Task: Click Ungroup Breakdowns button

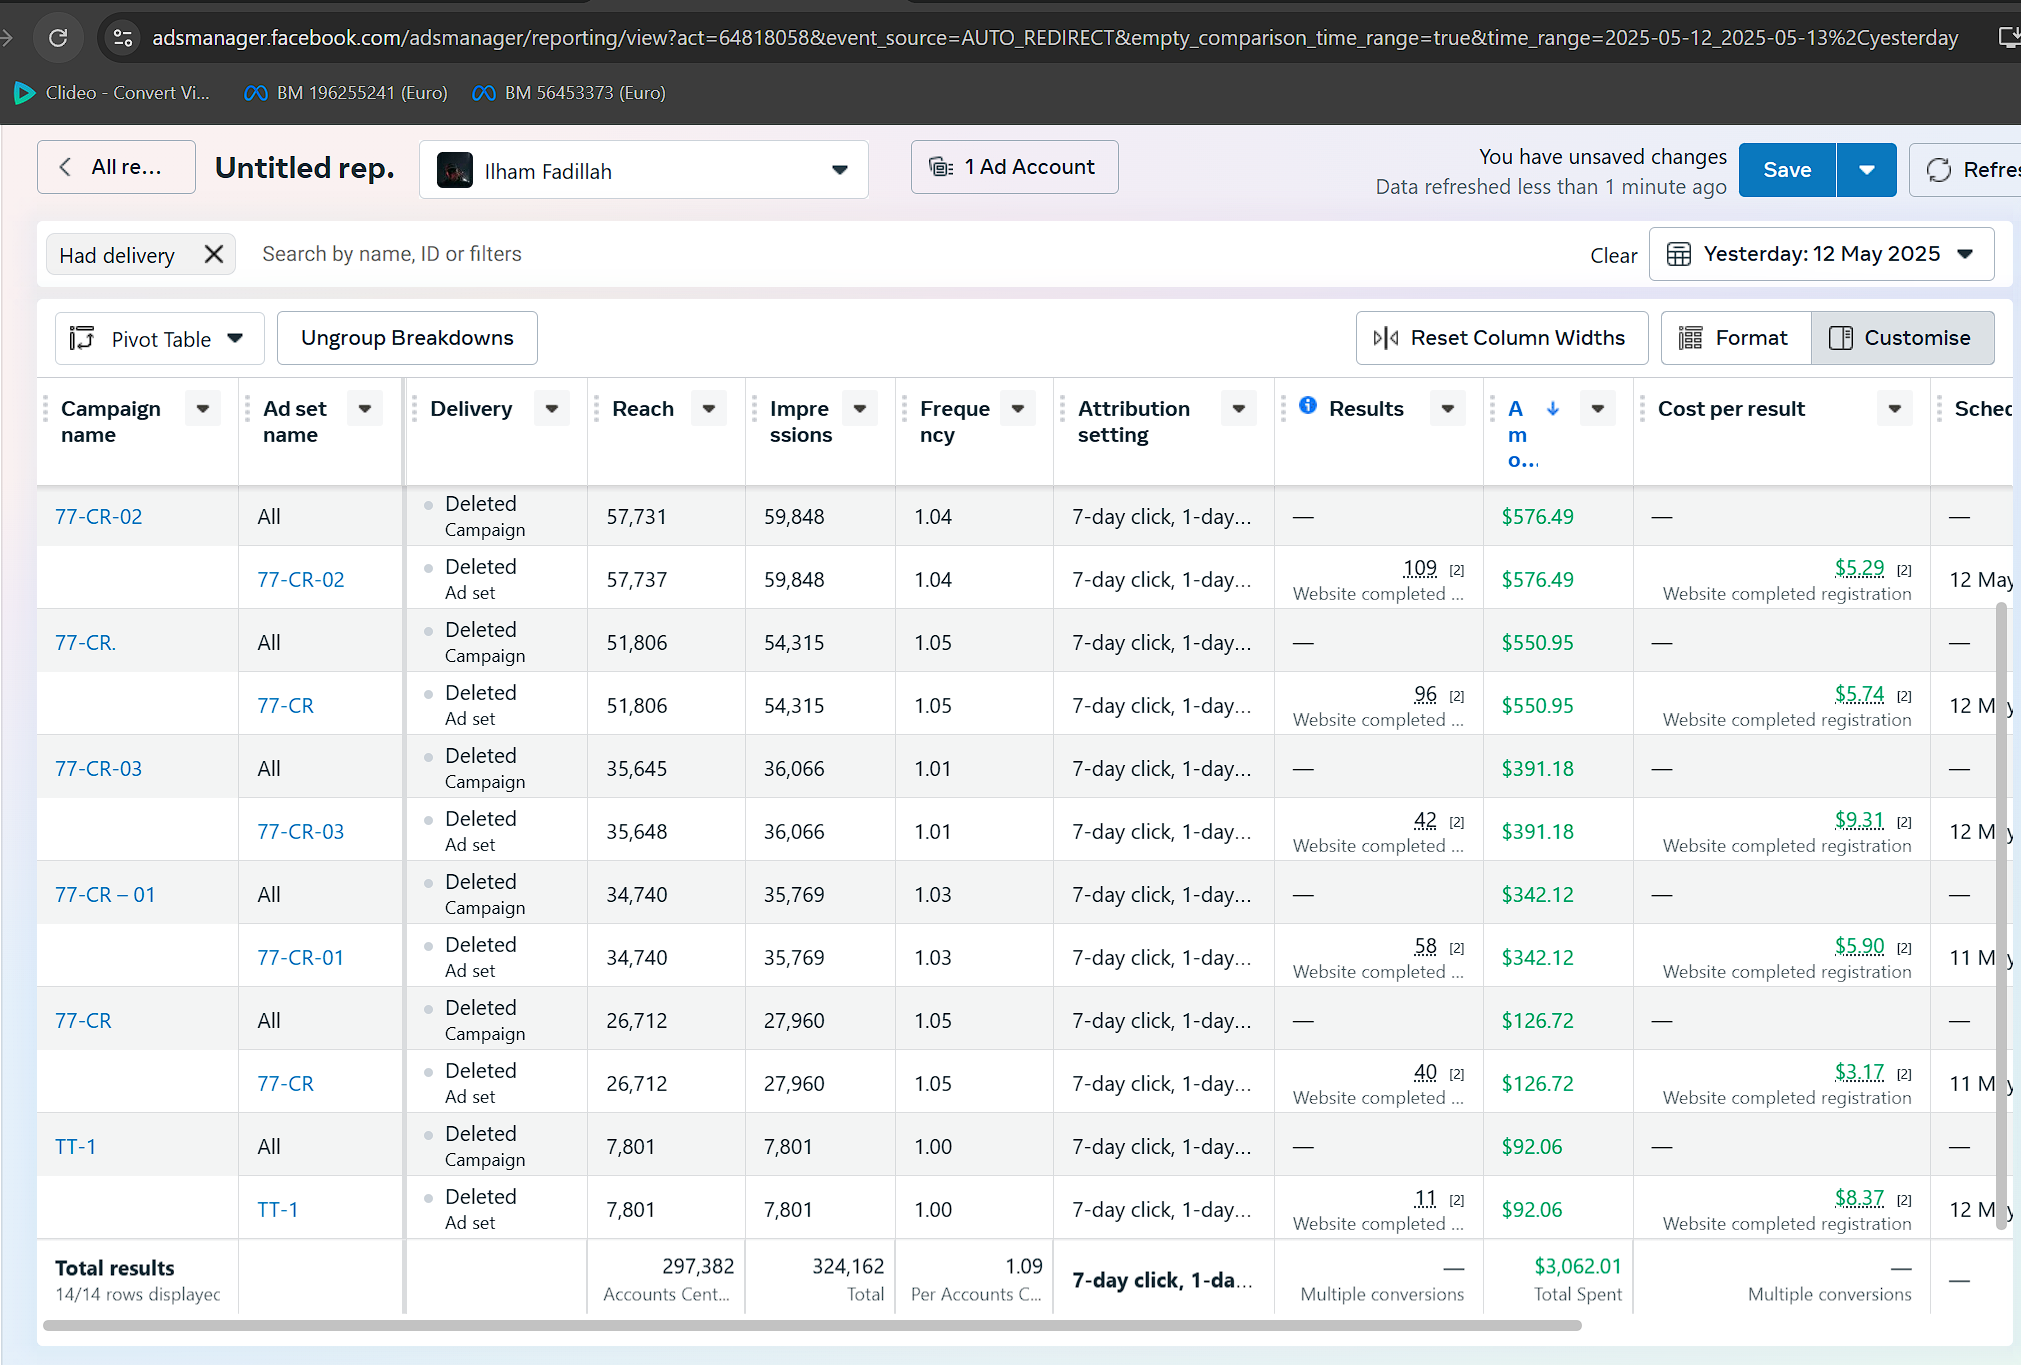Action: coord(407,338)
